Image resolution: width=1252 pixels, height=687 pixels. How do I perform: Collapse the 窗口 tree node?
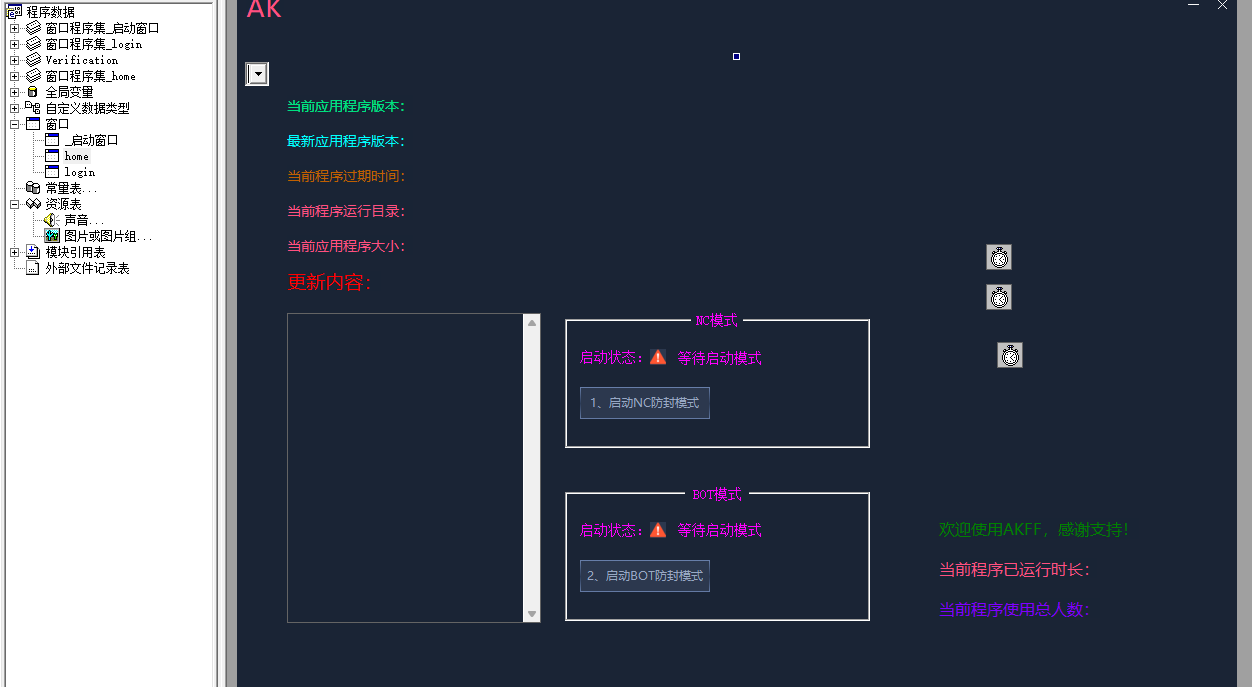15,124
